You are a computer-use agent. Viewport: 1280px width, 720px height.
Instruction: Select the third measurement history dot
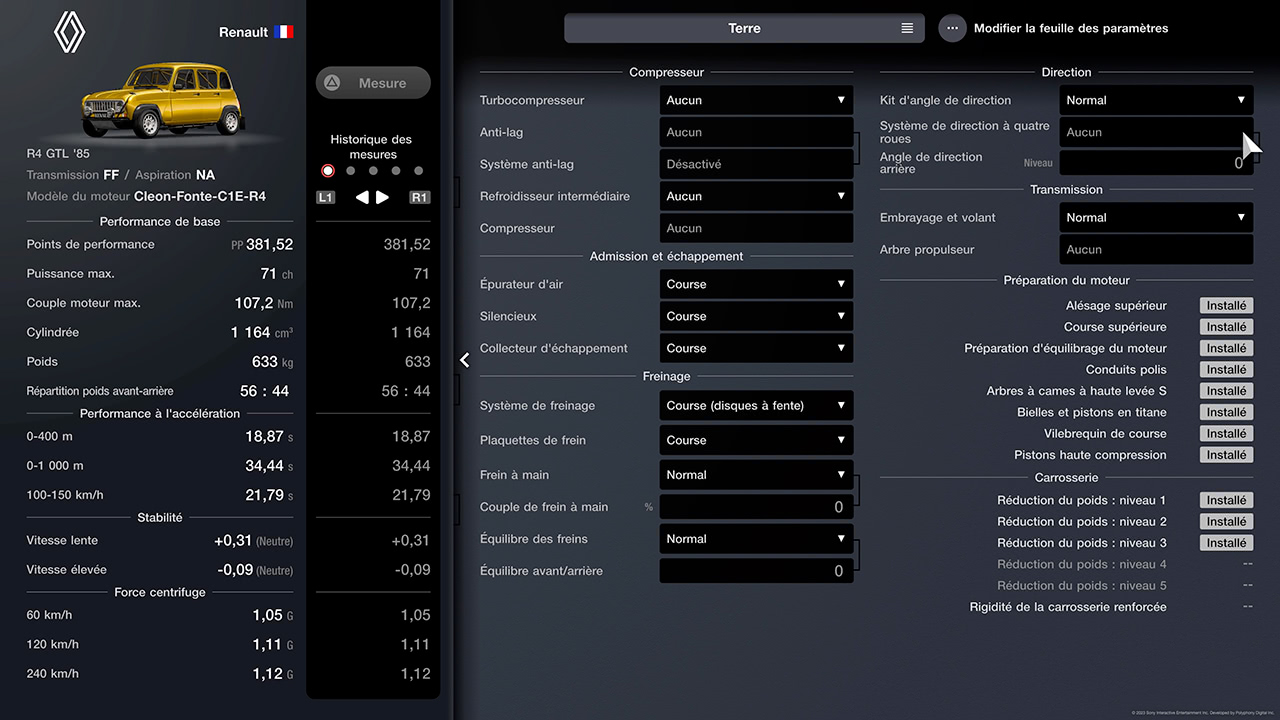click(x=373, y=171)
